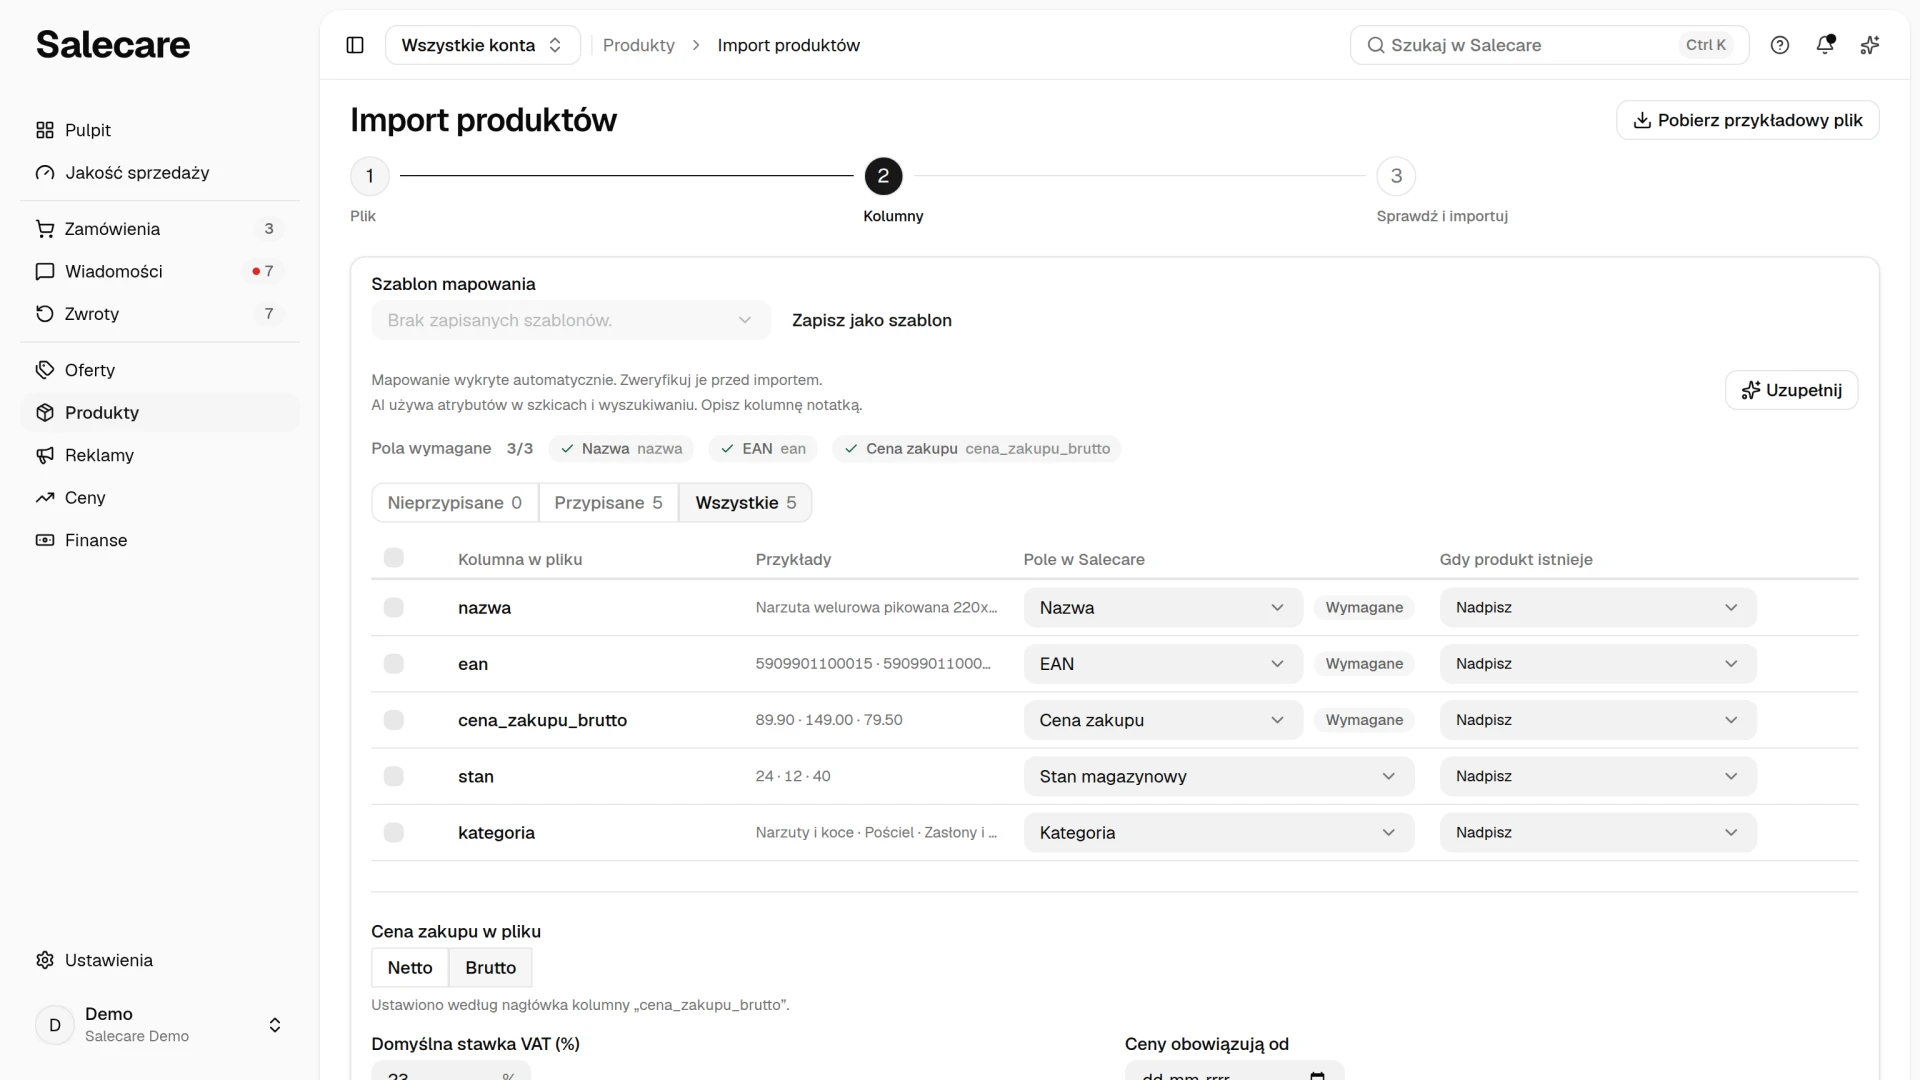Open the help question mark icon
This screenshot has width=1920, height=1080.
tap(1780, 45)
